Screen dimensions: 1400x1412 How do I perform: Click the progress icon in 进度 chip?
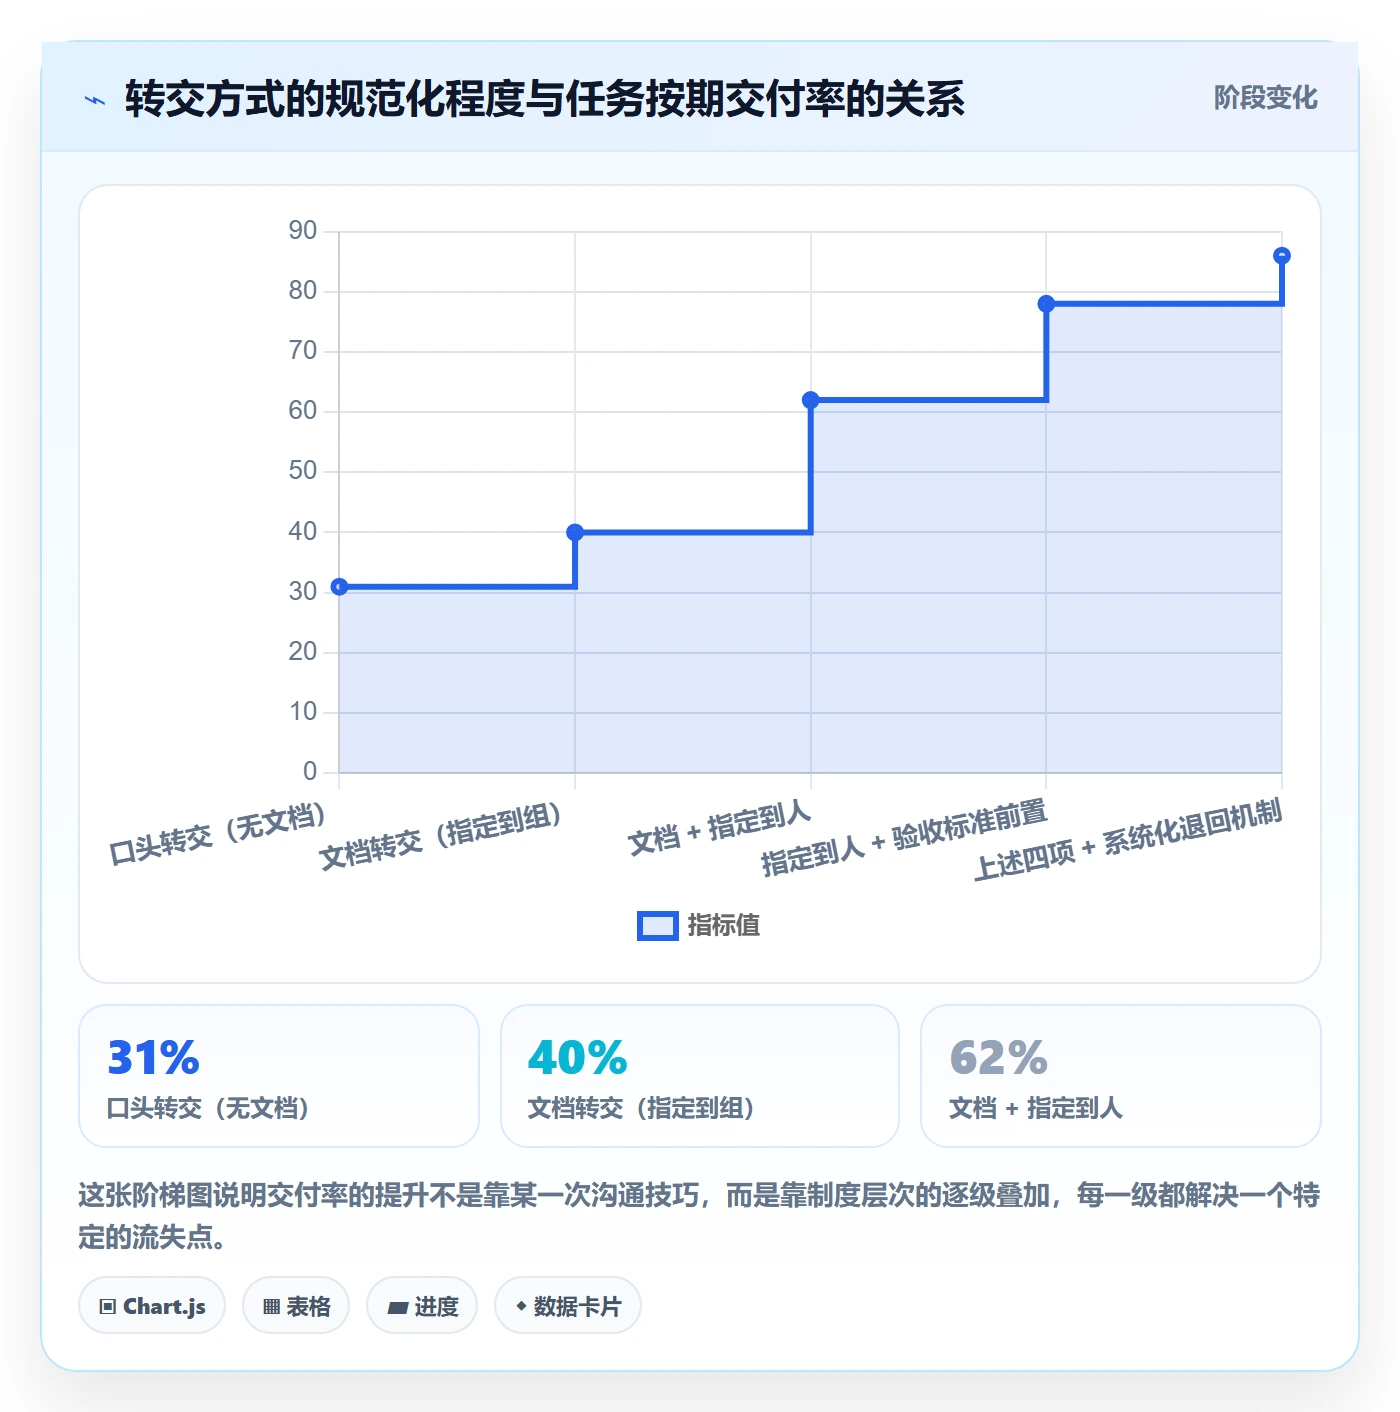pos(397,1307)
